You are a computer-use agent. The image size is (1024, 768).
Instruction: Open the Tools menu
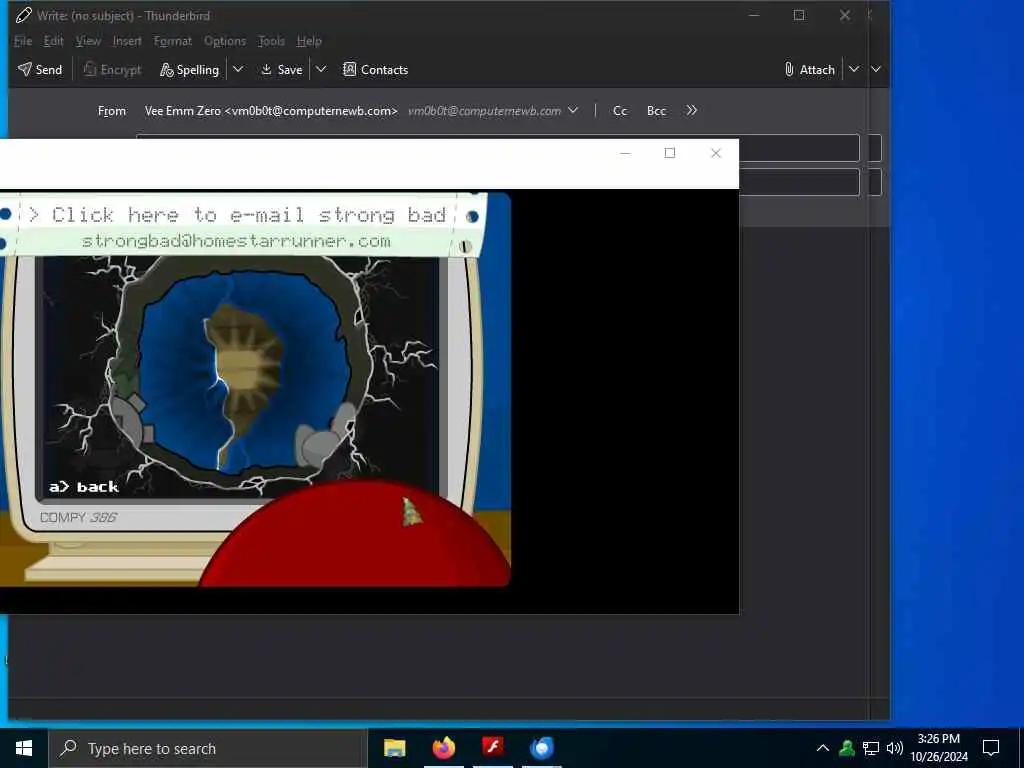click(271, 41)
